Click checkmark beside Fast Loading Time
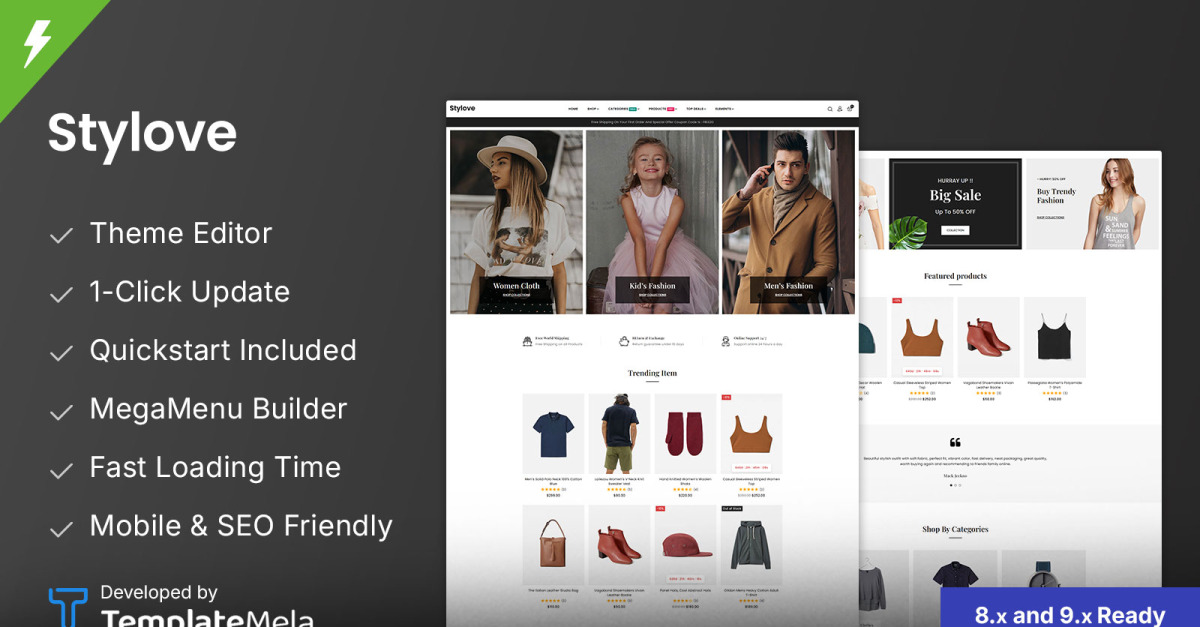This screenshot has width=1200, height=627. point(62,470)
